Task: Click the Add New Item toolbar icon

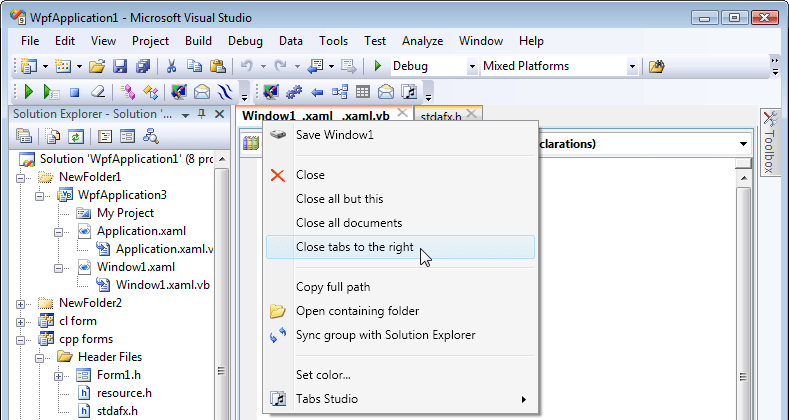Action: [x=63, y=66]
